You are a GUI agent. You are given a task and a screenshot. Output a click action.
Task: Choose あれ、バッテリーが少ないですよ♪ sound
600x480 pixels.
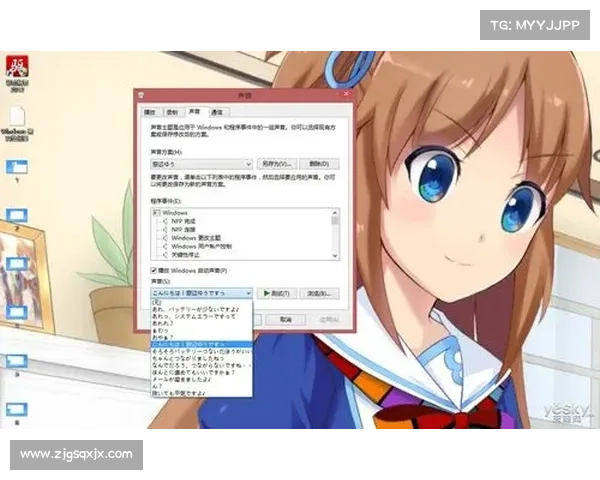click(201, 309)
